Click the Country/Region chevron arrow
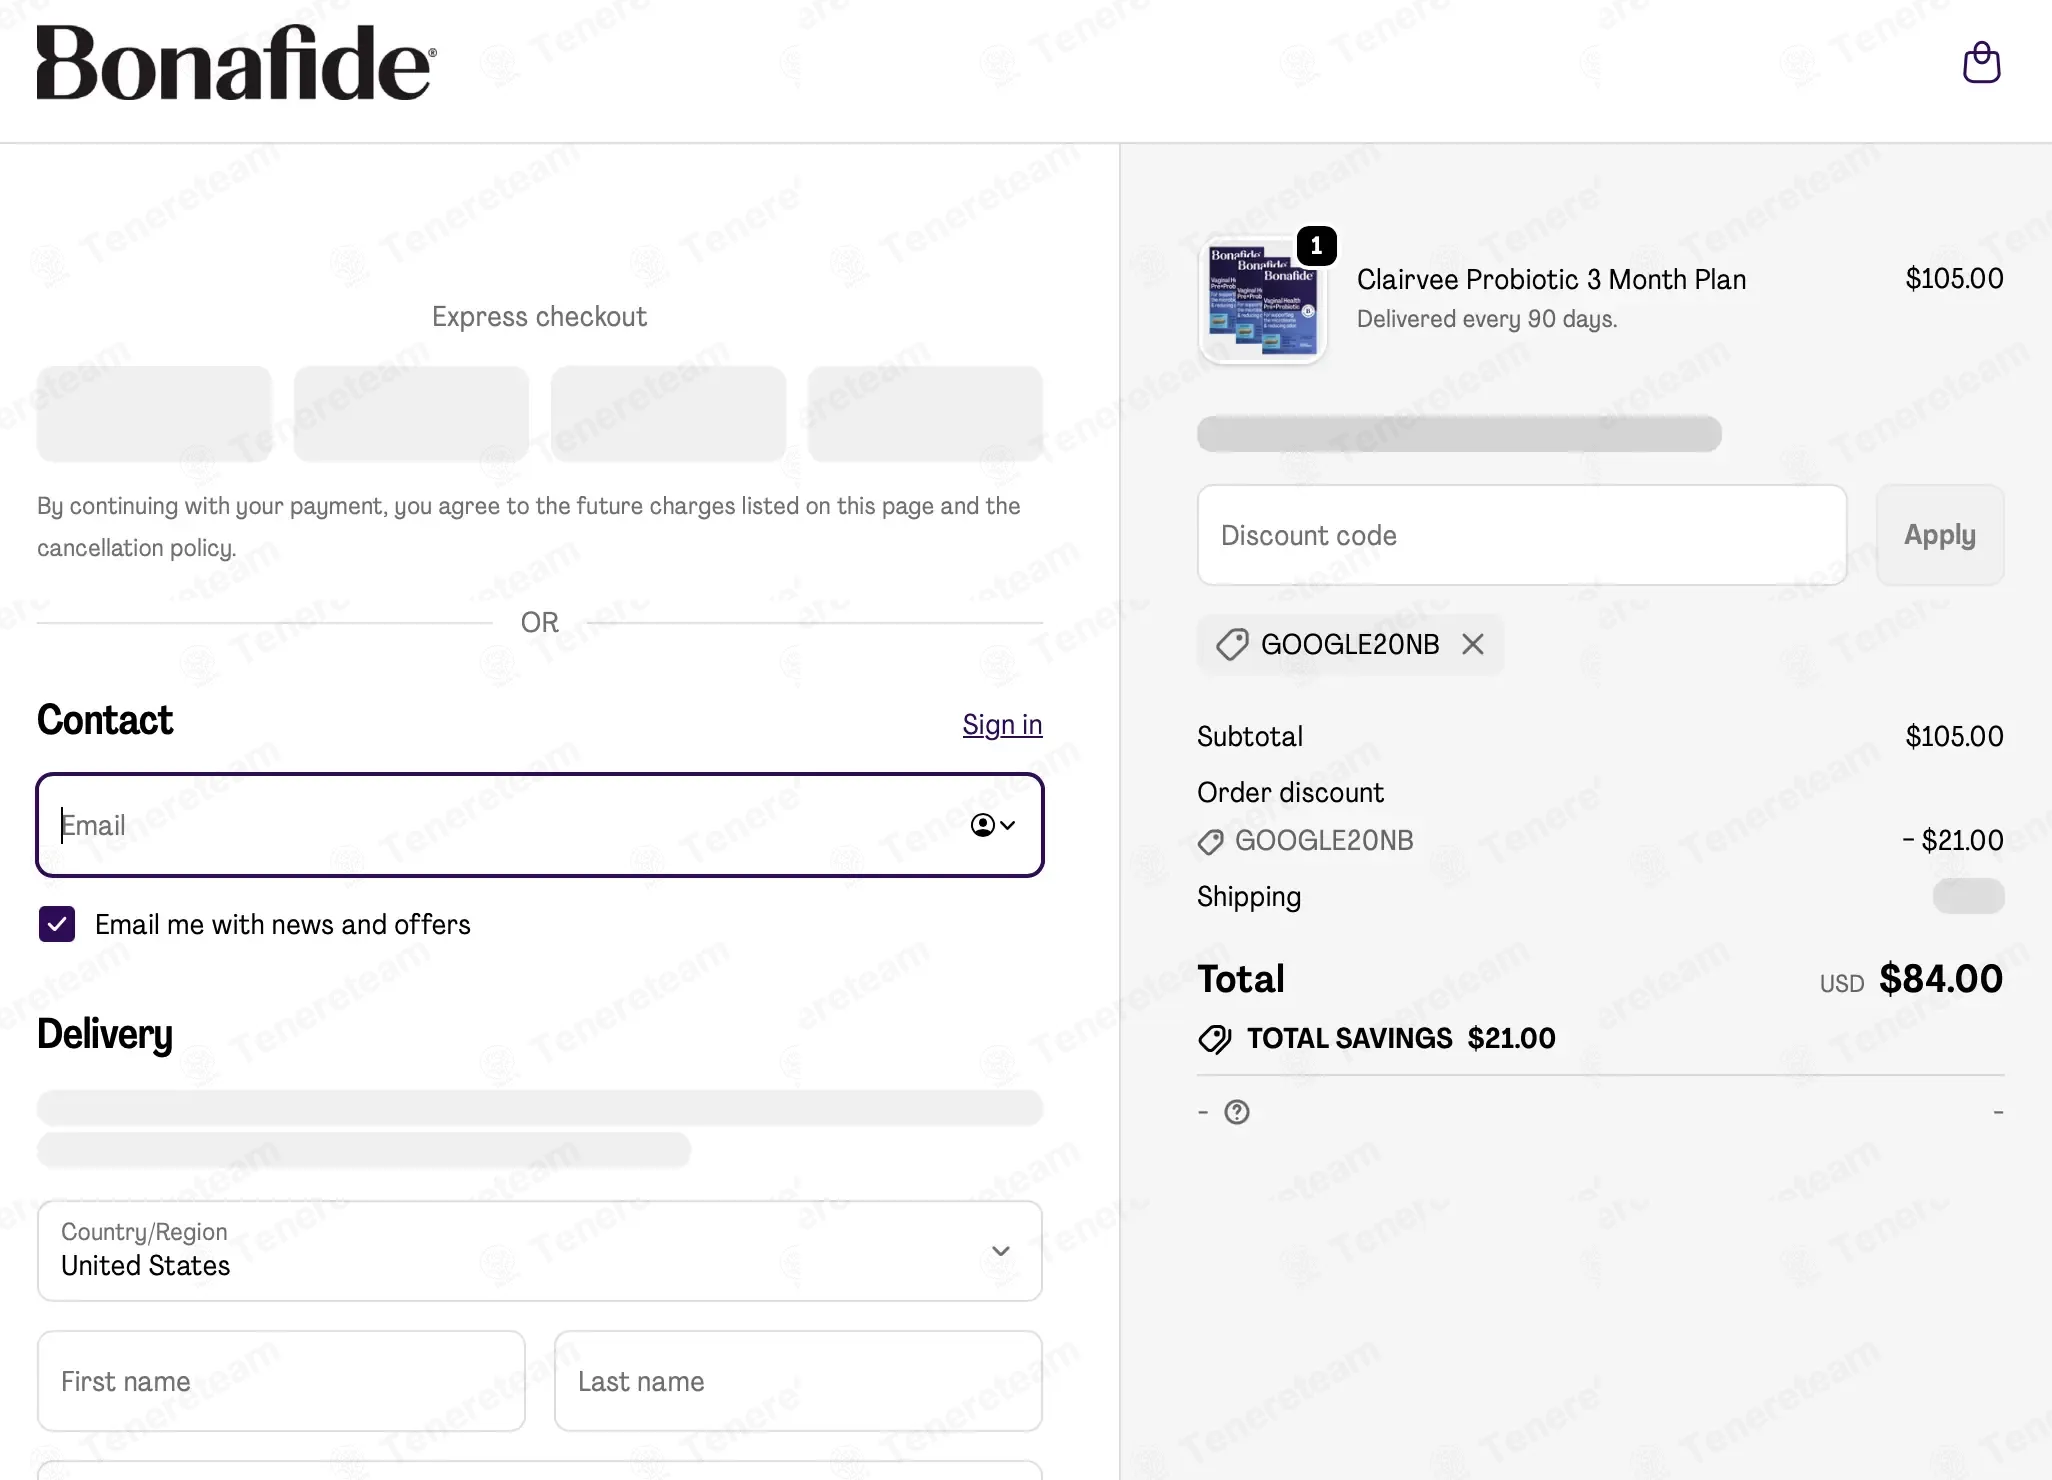 (1000, 1251)
